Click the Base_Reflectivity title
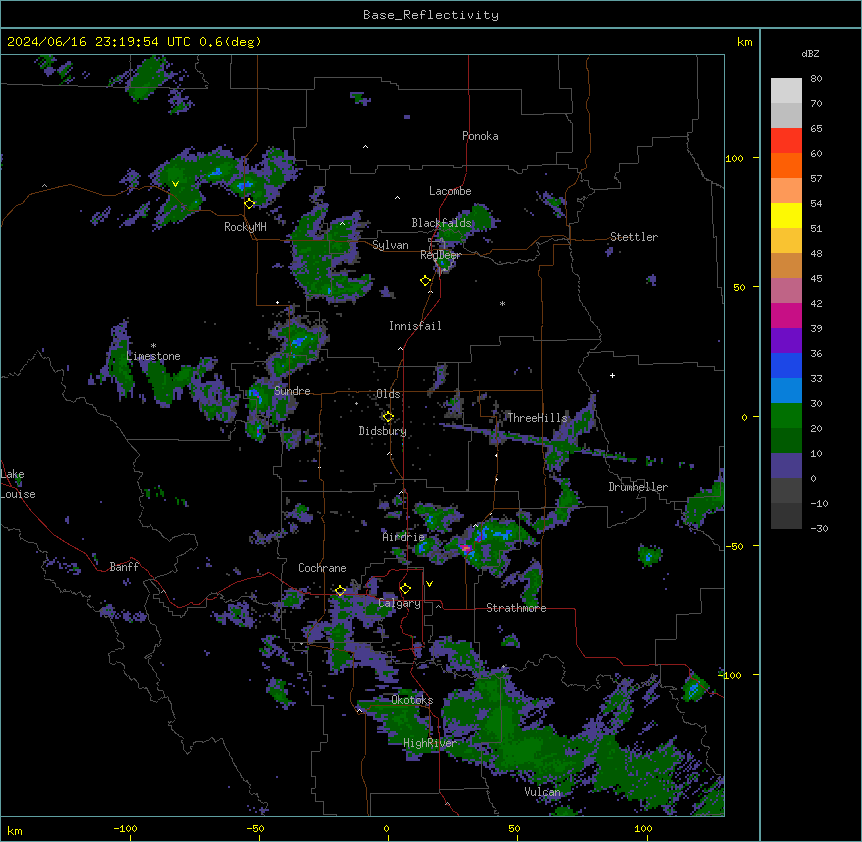Screen dimensions: 862x842 [431, 15]
